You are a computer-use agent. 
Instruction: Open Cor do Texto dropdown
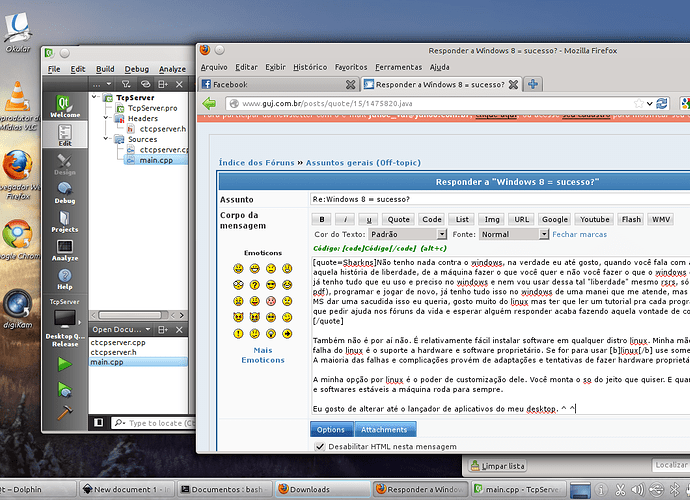(x=407, y=234)
